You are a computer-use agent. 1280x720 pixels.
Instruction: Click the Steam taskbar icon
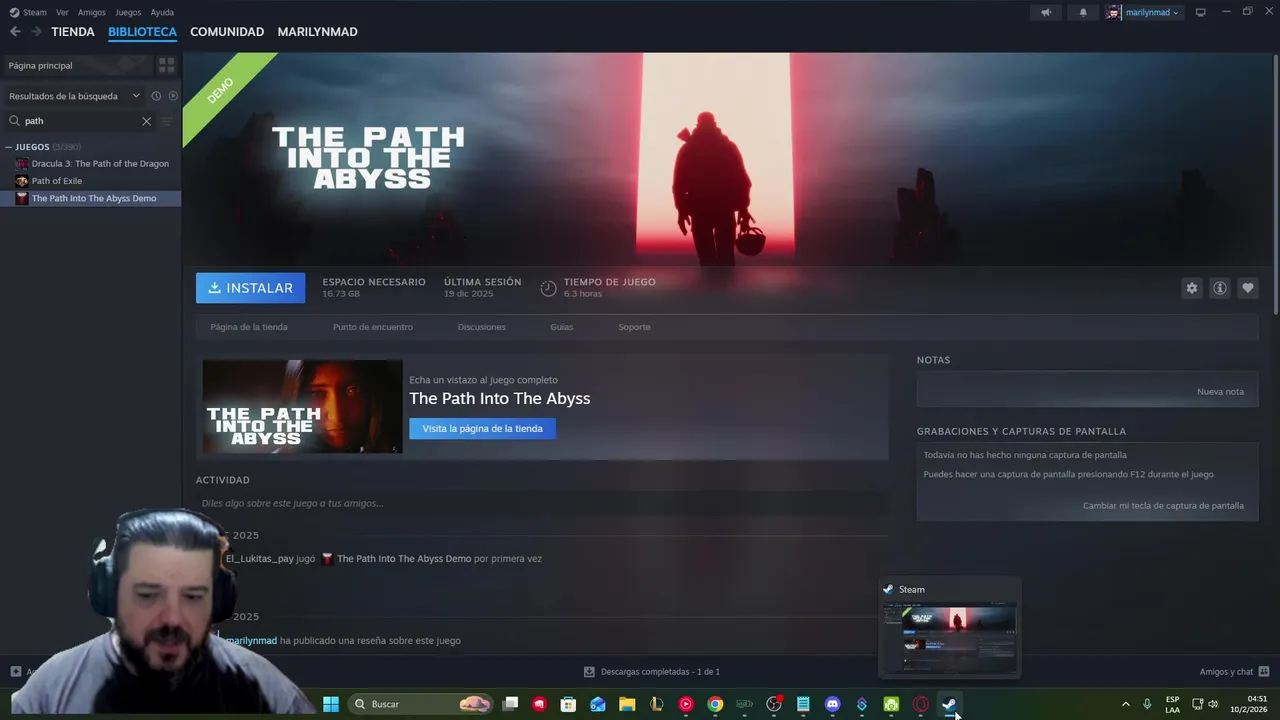tap(949, 704)
